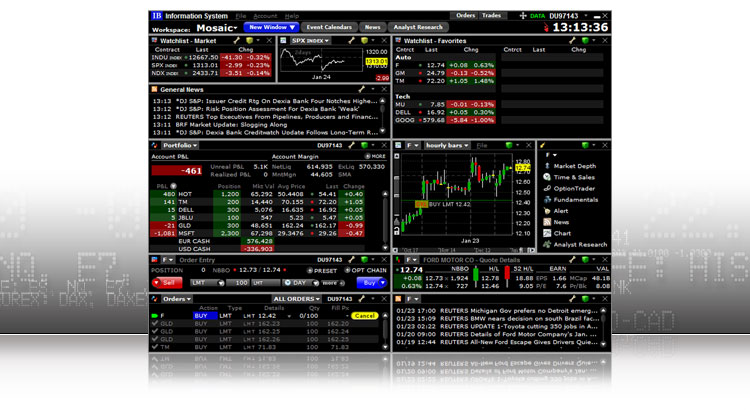Select GOOG row in Watchlist - Favorites

click(445, 120)
